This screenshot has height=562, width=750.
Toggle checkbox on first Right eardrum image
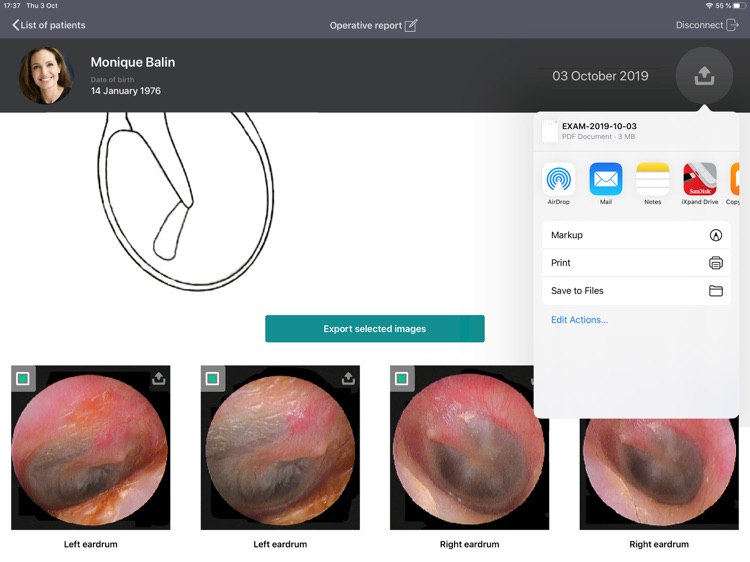coord(402,378)
